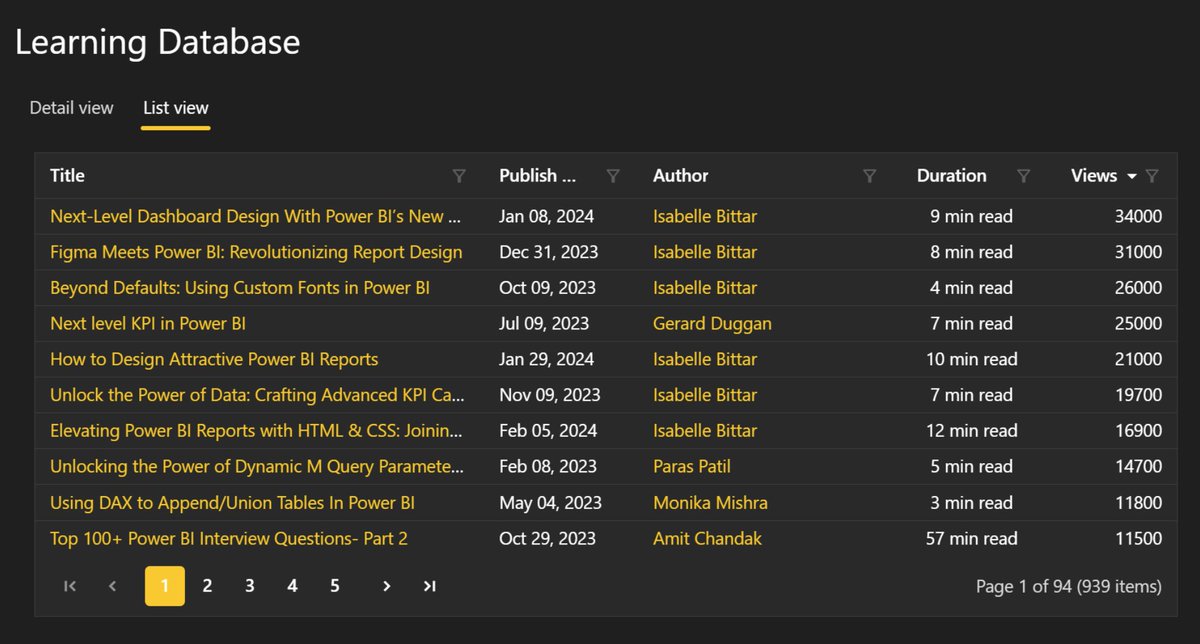Select the 34000 views cell
Viewport: 1200px width, 644px height.
(1138, 216)
